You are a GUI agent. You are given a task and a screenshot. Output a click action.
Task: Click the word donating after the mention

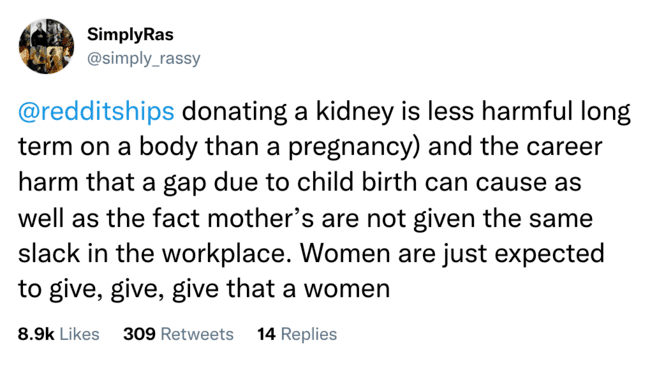tap(234, 112)
